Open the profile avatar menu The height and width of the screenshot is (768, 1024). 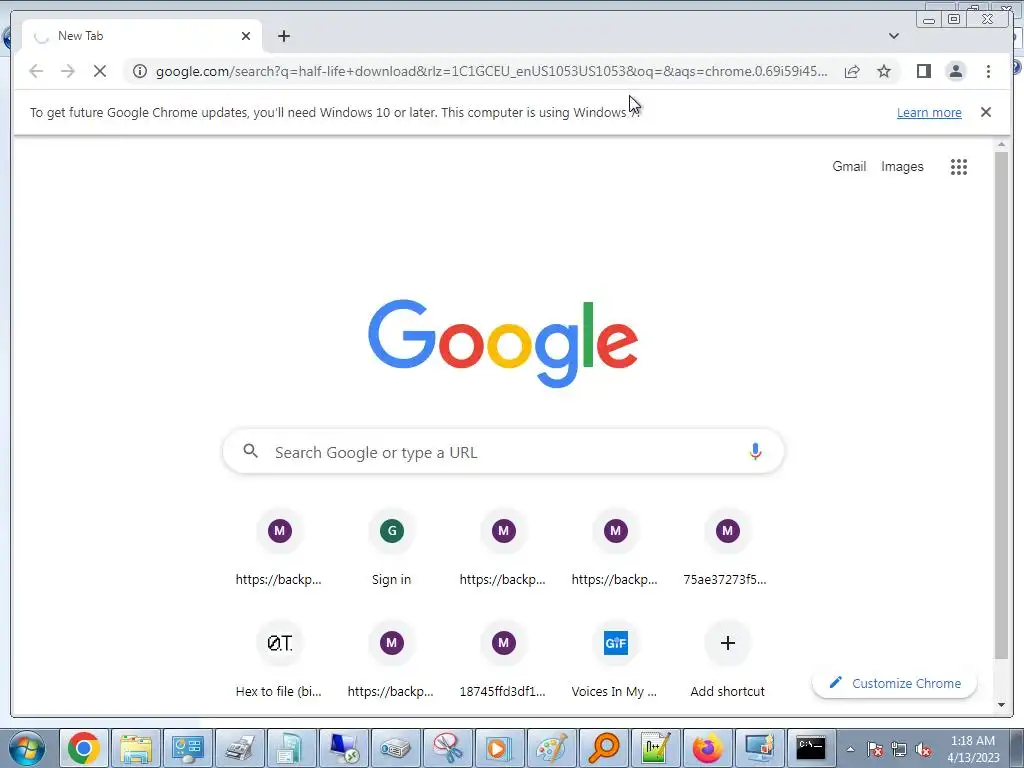[955, 71]
